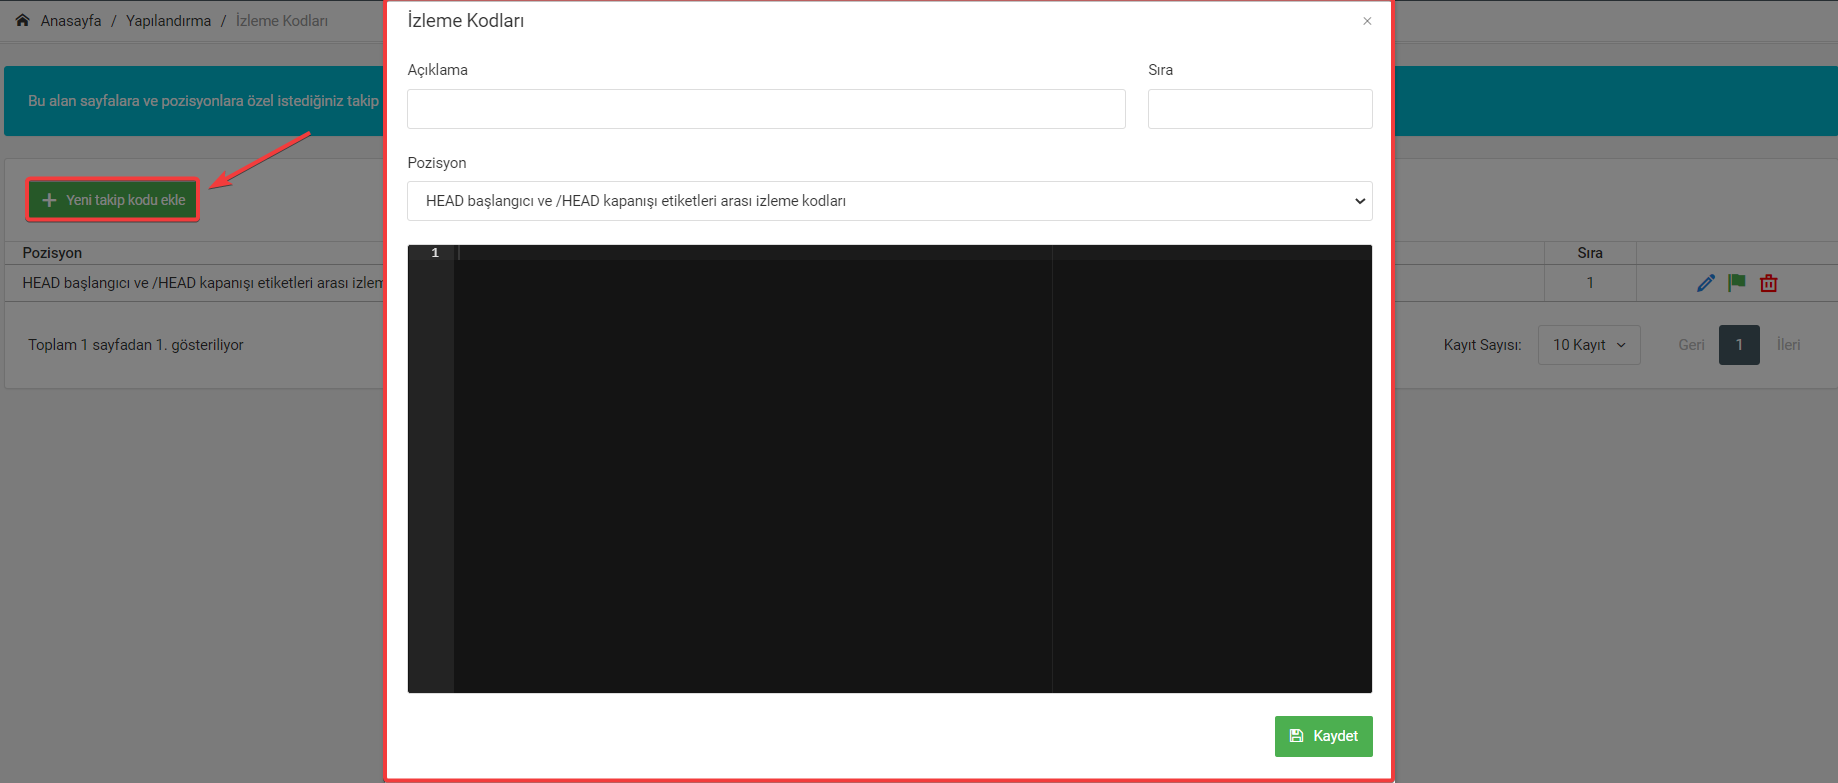Click the Sıra column header in table

pyautogui.click(x=1590, y=253)
